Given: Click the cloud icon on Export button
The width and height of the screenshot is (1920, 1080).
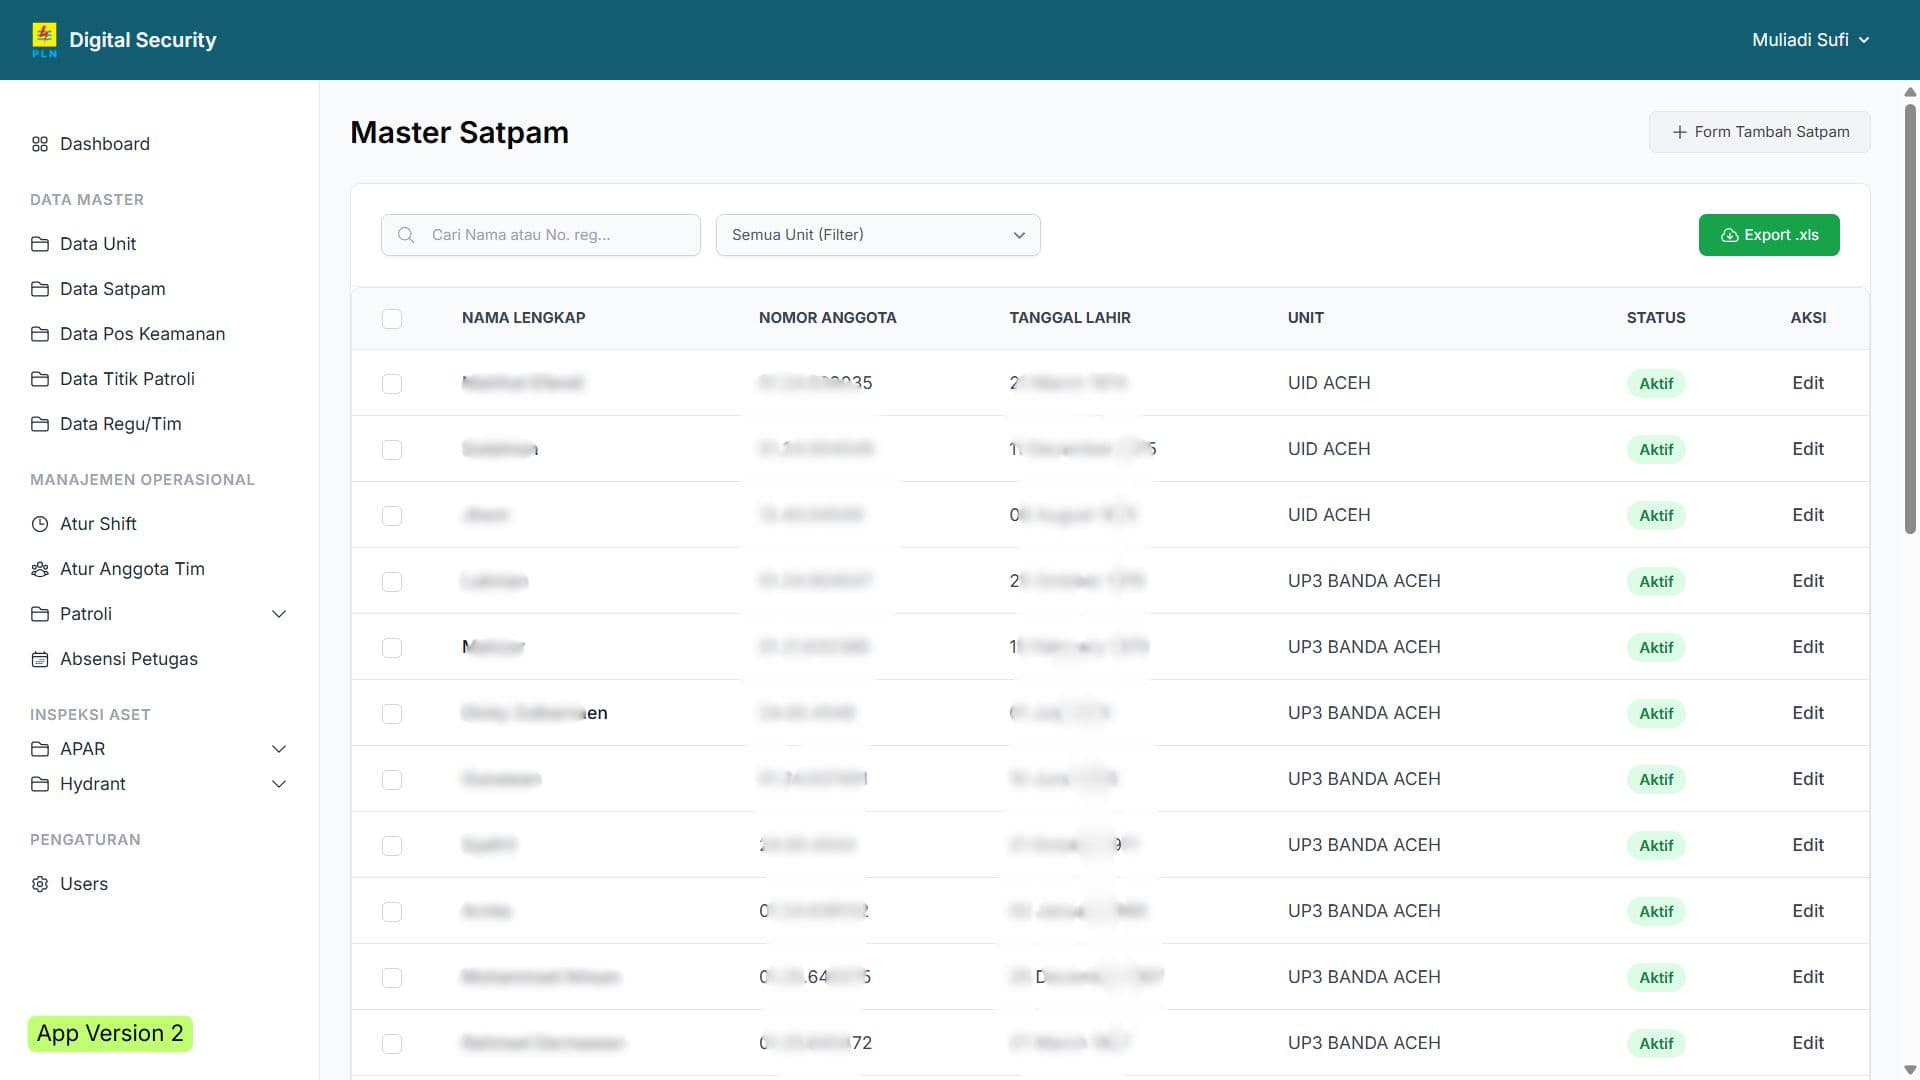Looking at the screenshot, I should coord(1729,235).
